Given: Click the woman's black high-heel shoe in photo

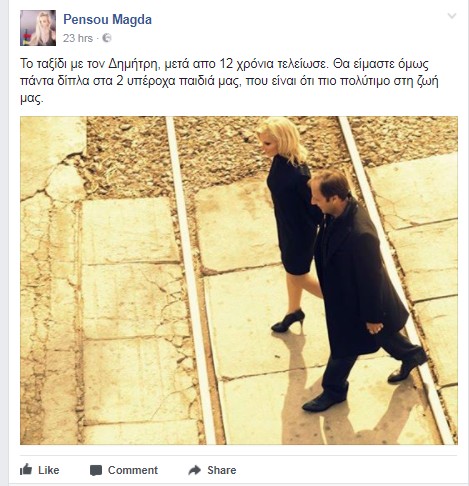Looking at the screenshot, I should coord(288,321).
